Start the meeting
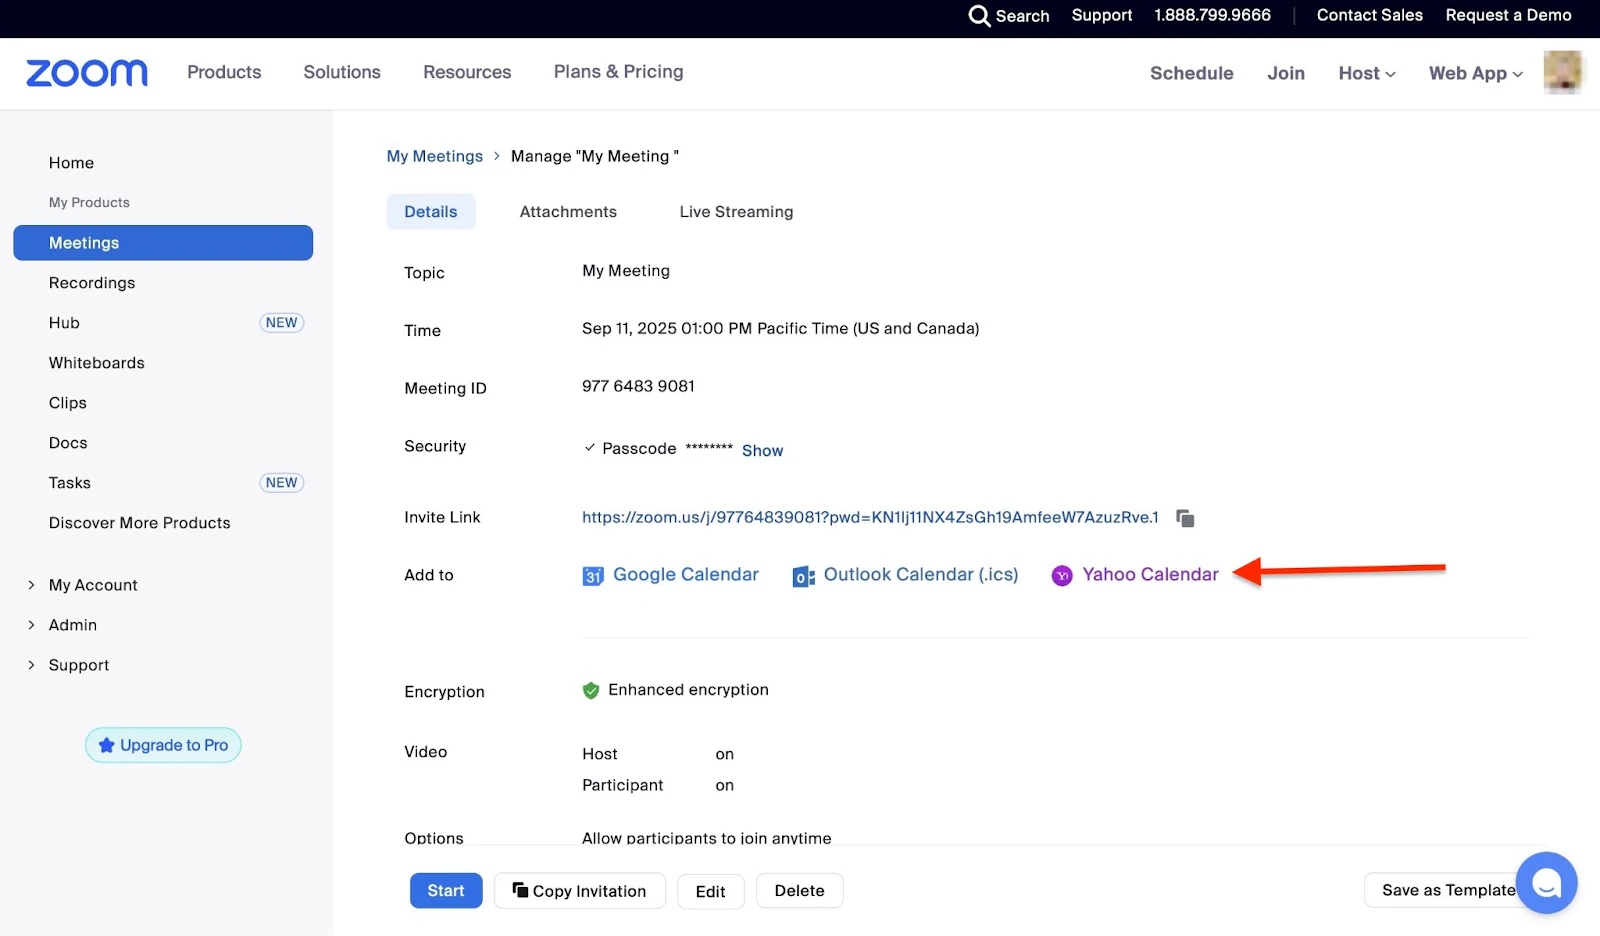The image size is (1600, 936). 446,891
